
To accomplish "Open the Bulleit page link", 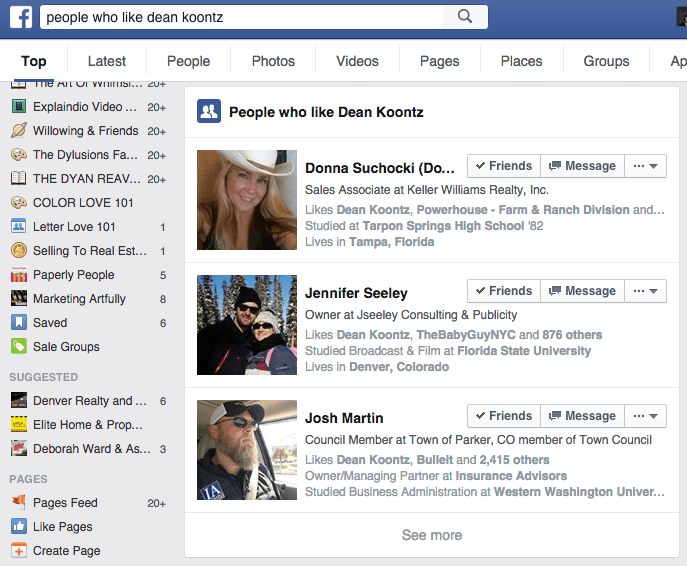I will pos(435,460).
